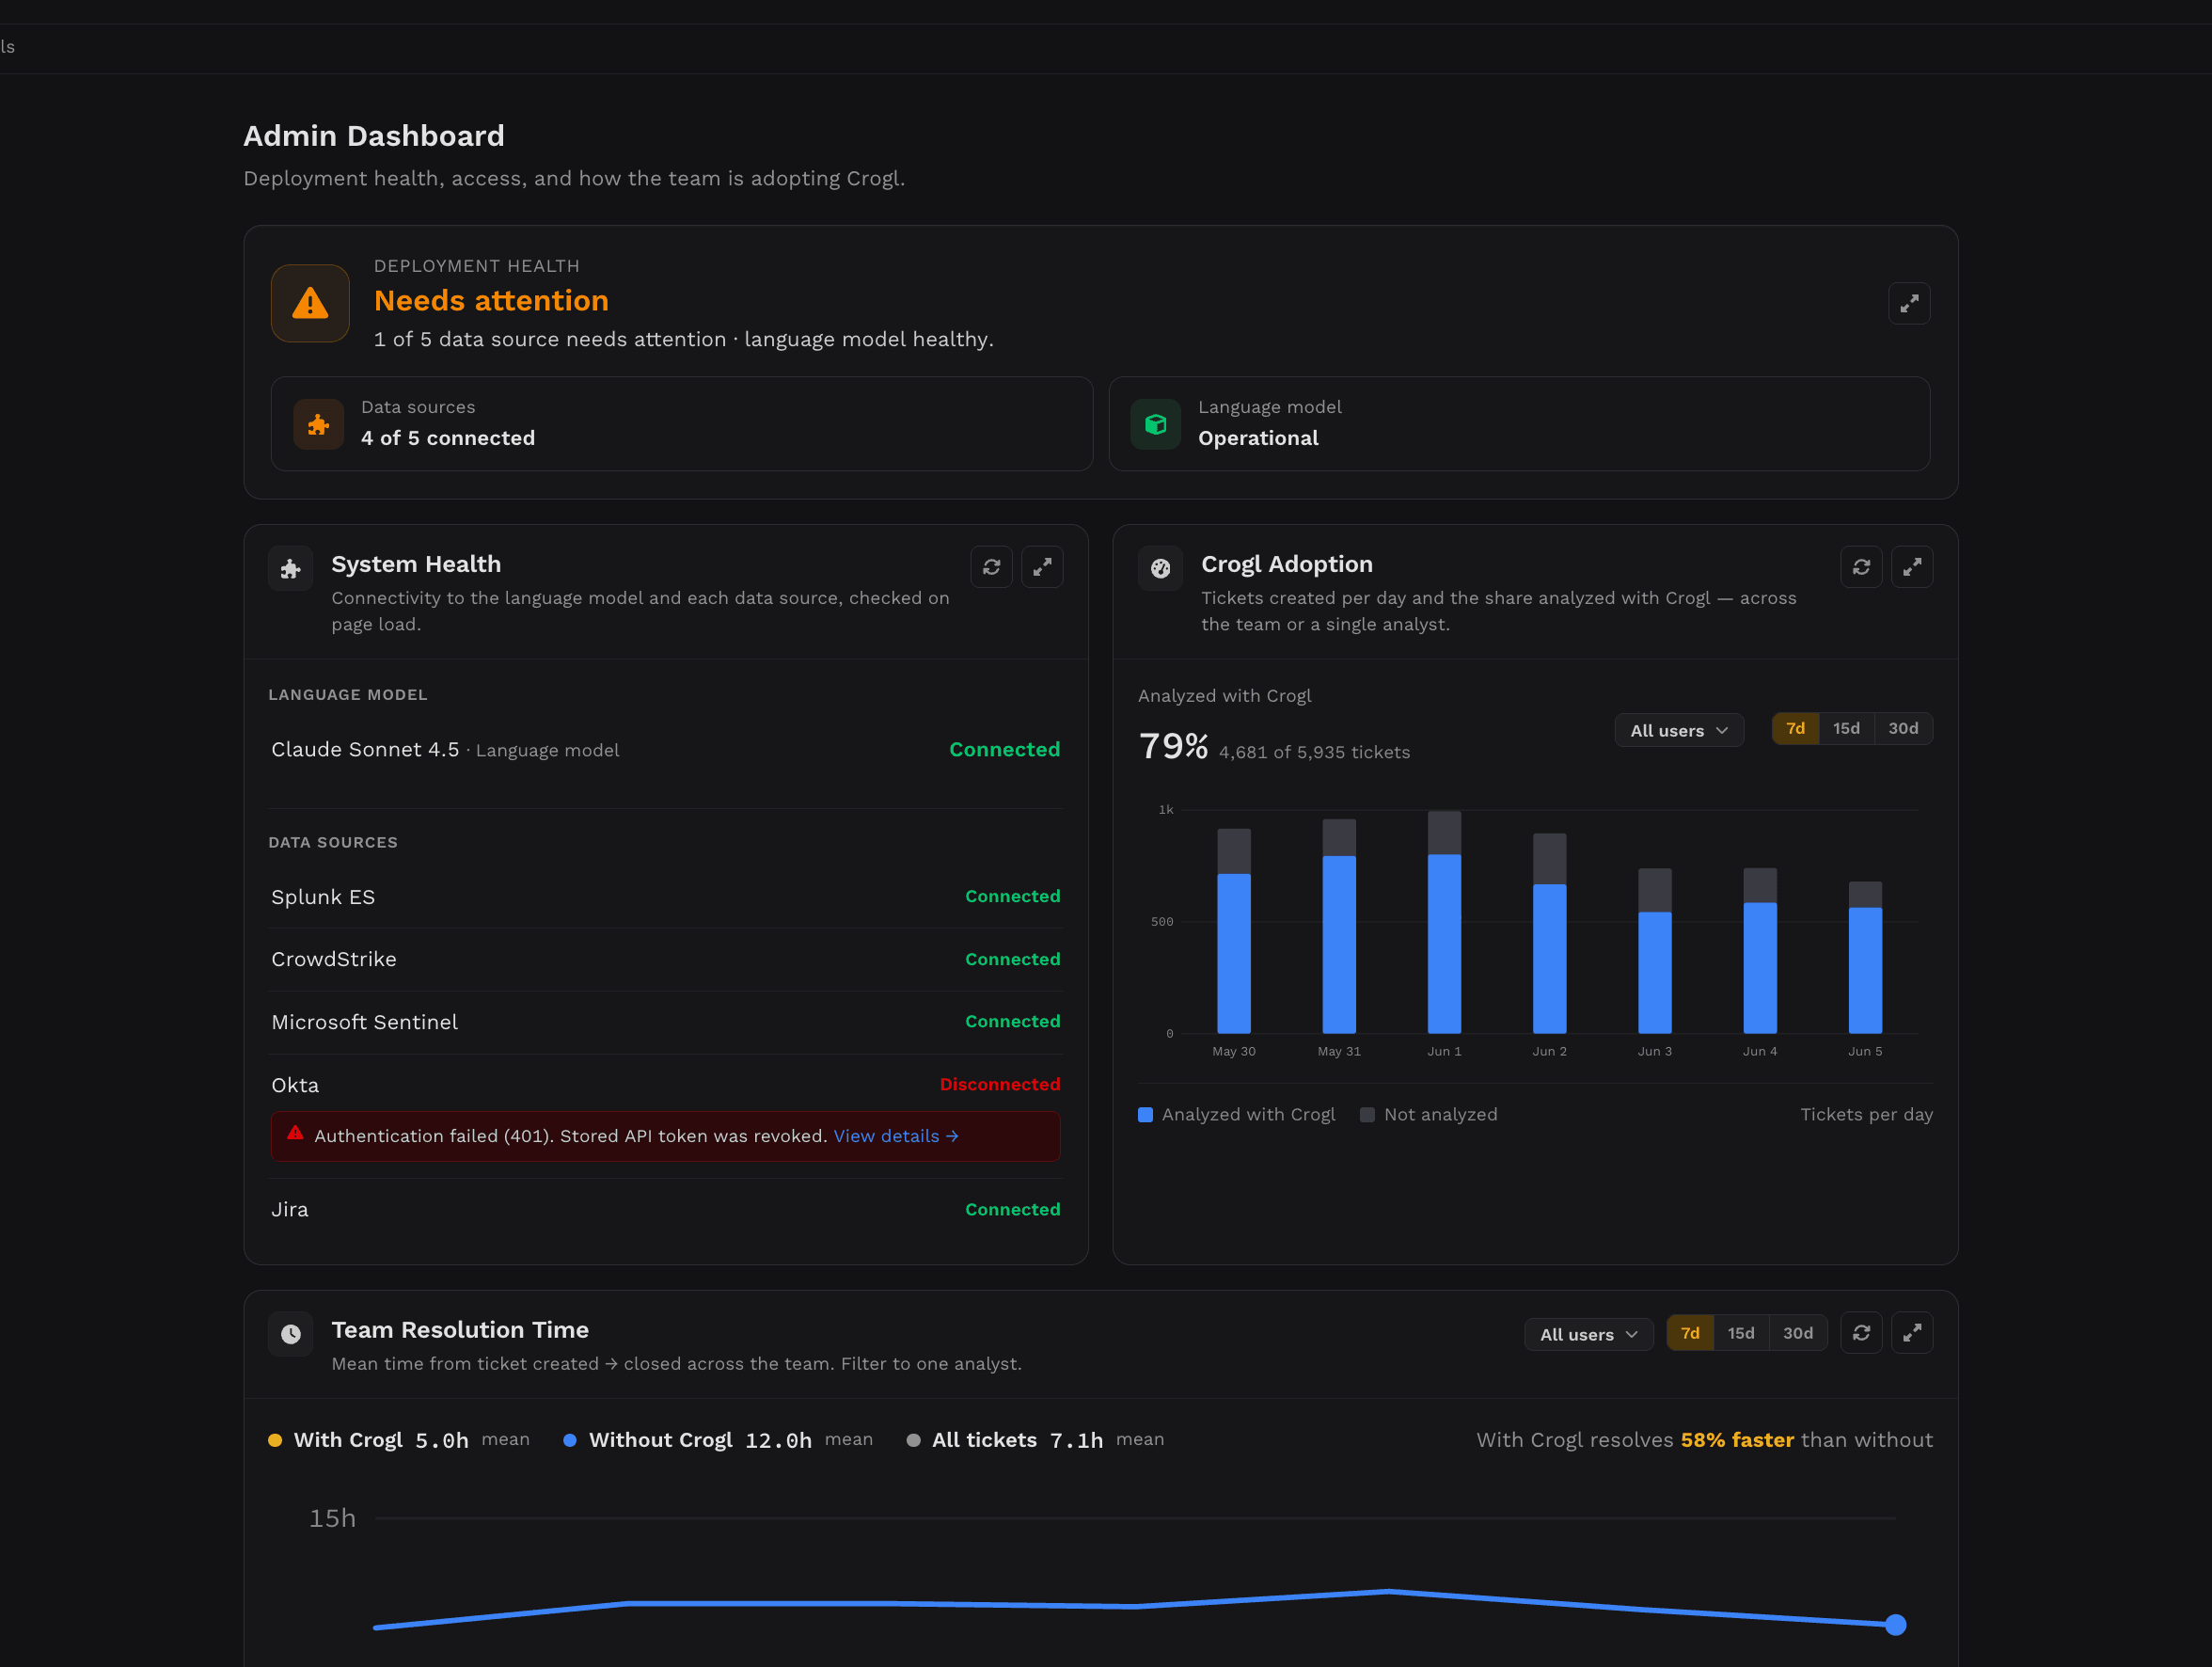The height and width of the screenshot is (1667, 2212).
Task: Toggle Analyzed with Crogl legend swatch
Action: coord(1146,1115)
